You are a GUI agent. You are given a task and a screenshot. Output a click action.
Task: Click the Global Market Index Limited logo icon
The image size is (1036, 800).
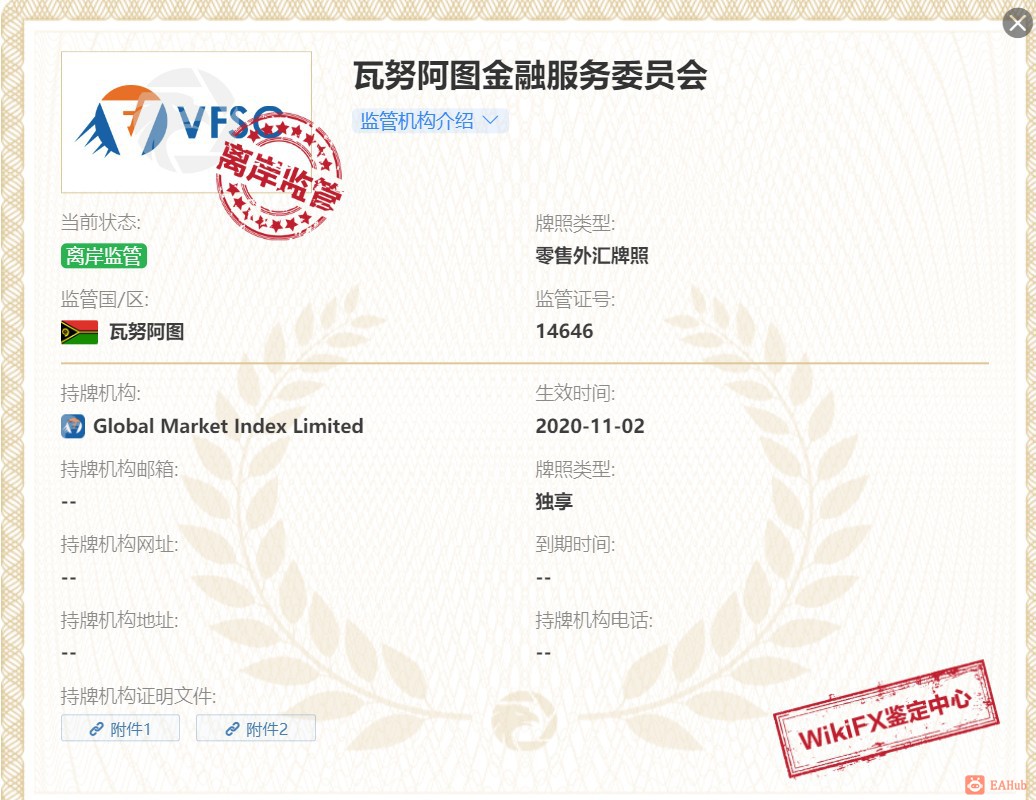point(73,426)
